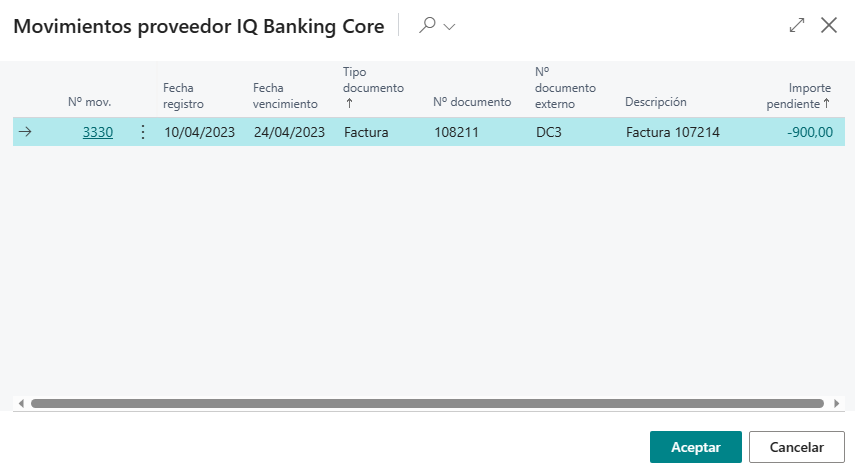Click the horizontal scrollbar right arrow
855x475 pixels.
tap(836, 404)
